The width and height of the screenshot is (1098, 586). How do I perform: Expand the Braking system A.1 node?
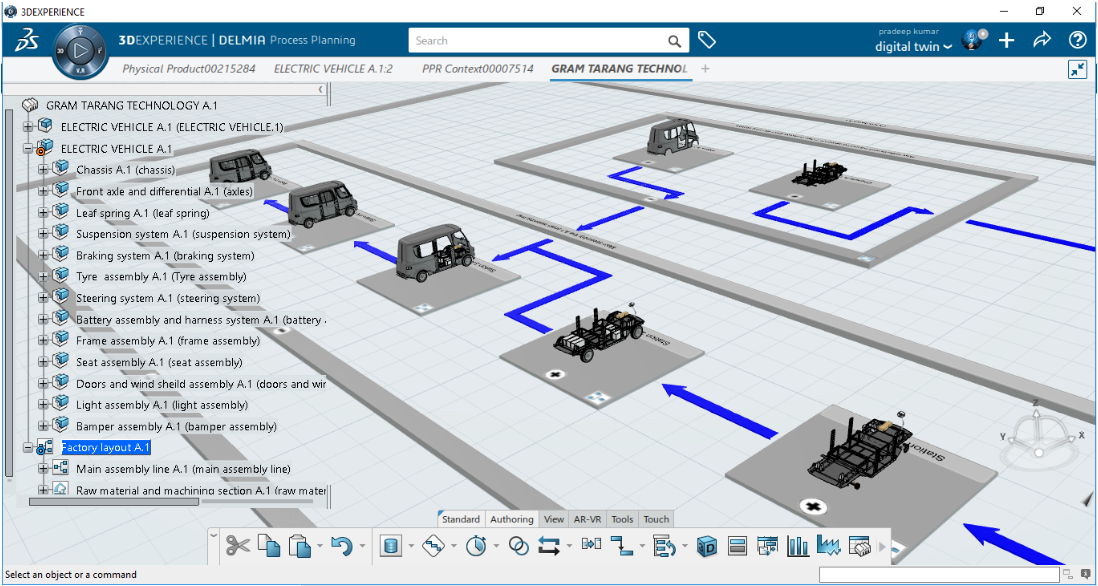click(43, 256)
